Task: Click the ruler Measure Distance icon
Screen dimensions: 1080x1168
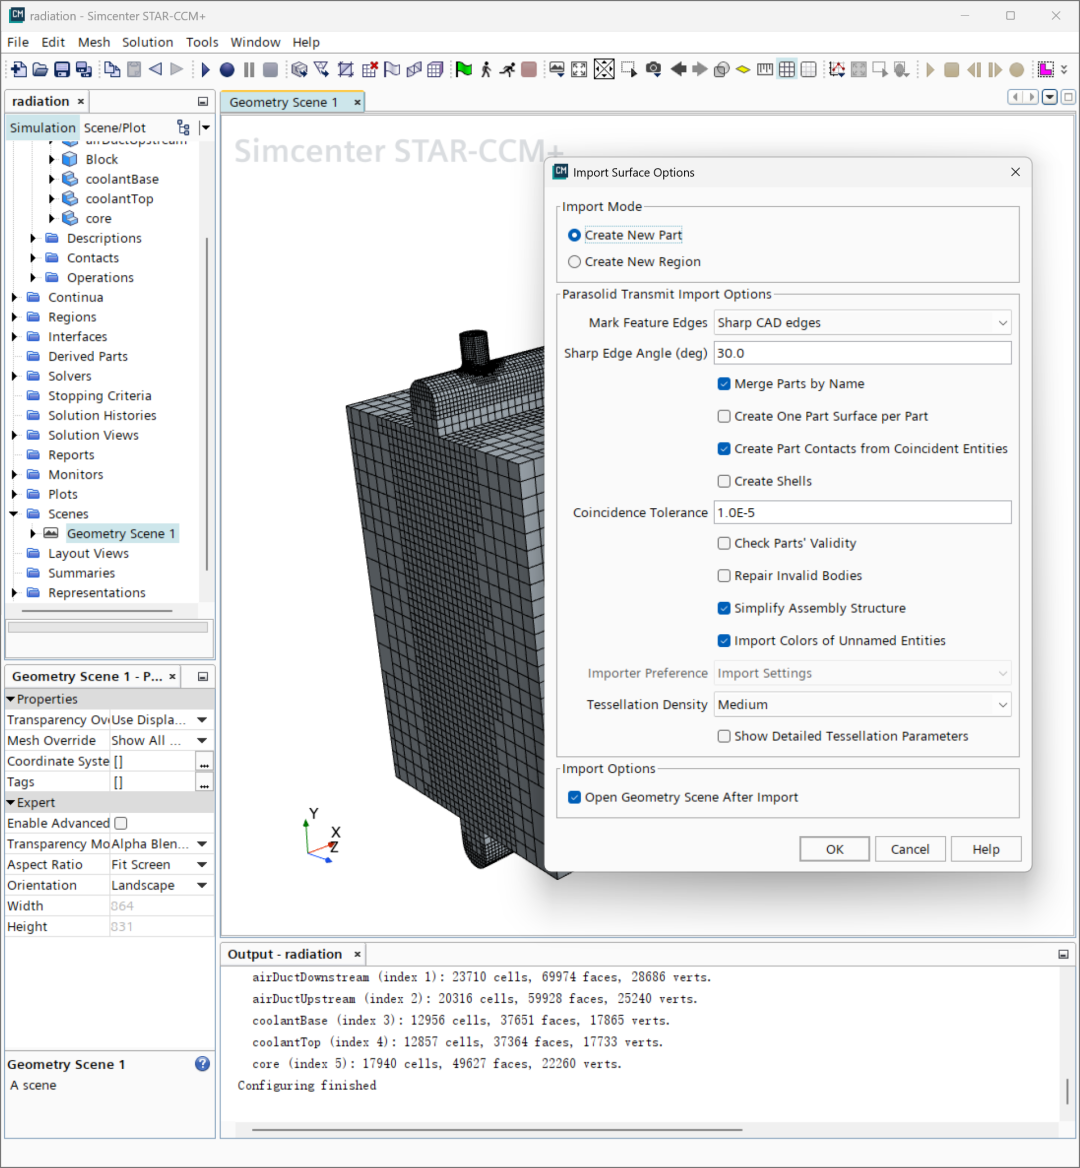Action: point(765,70)
